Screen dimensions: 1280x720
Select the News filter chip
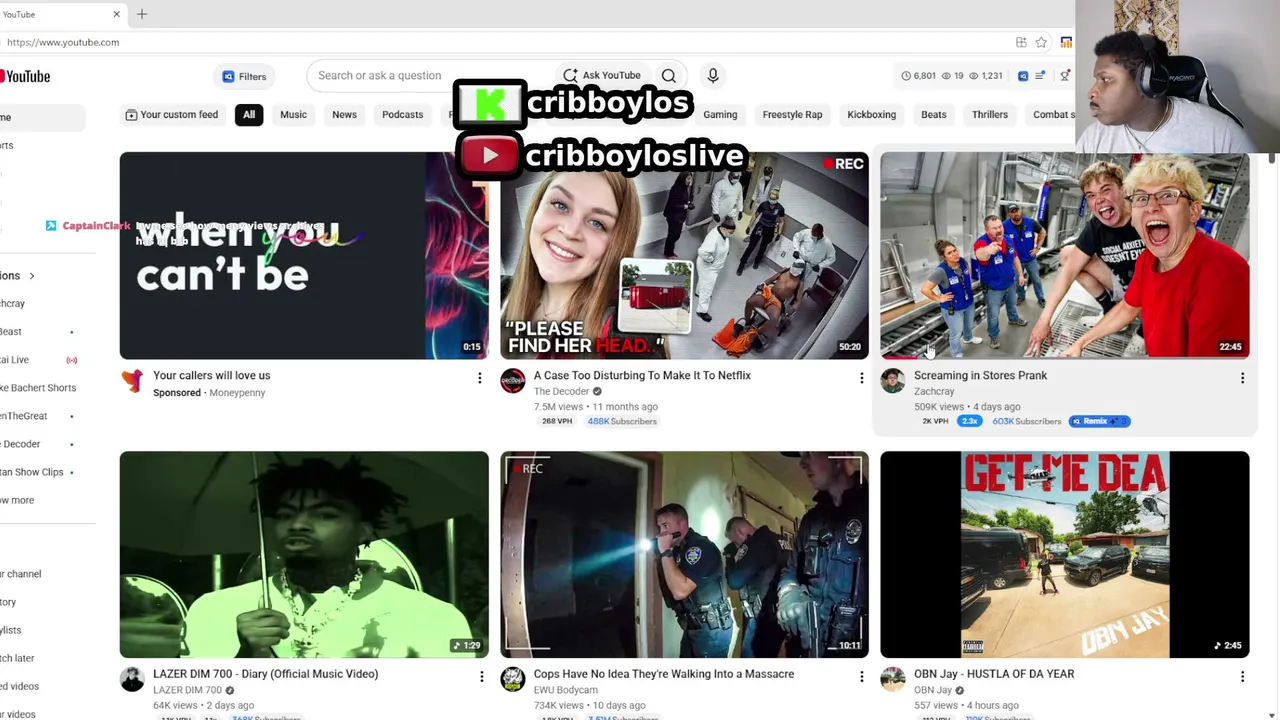(344, 115)
